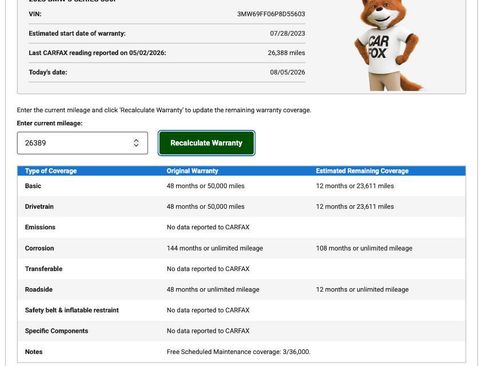Click Drivetrain original 48 months or 50,000 miles
488x366 pixels.
(206, 207)
